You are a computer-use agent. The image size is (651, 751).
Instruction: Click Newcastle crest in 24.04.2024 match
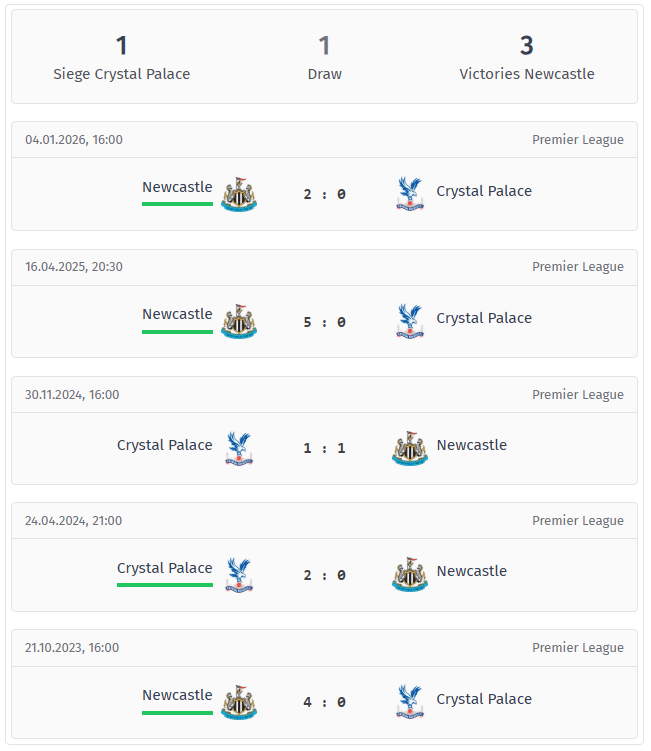point(409,575)
